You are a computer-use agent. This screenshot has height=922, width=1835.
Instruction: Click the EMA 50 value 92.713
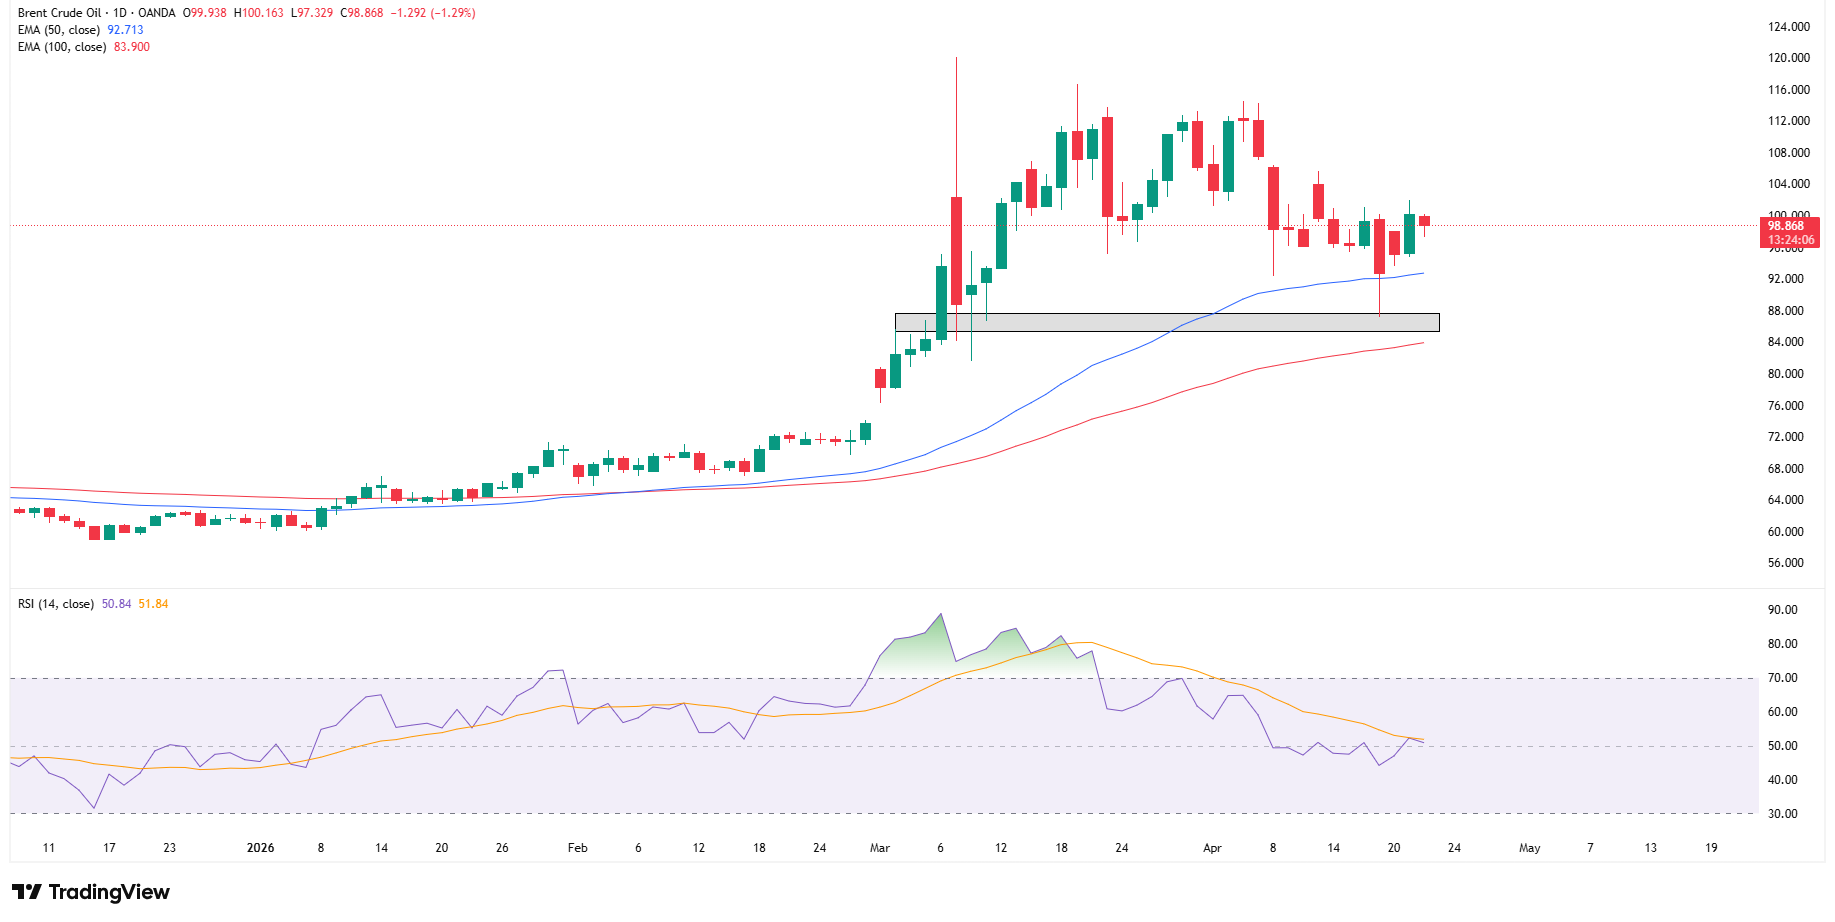click(x=125, y=30)
